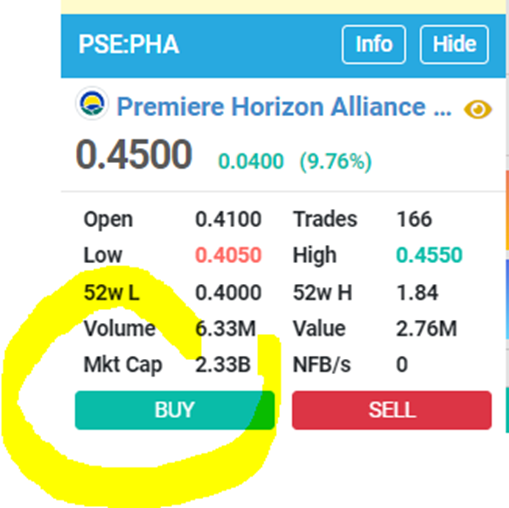The height and width of the screenshot is (508, 509).
Task: Click the 52w L value 0.4000
Action: 228,293
